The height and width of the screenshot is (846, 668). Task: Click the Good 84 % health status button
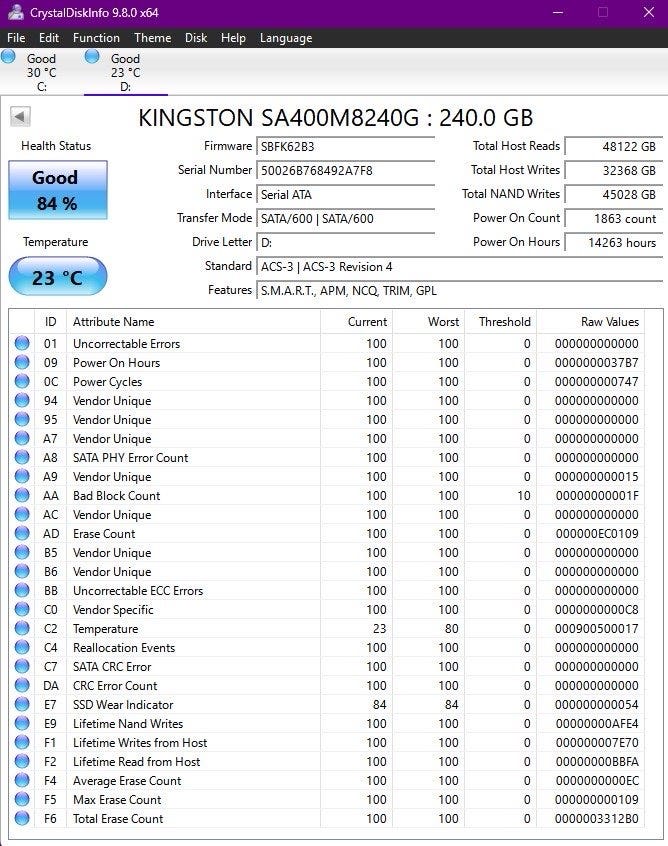click(58, 190)
